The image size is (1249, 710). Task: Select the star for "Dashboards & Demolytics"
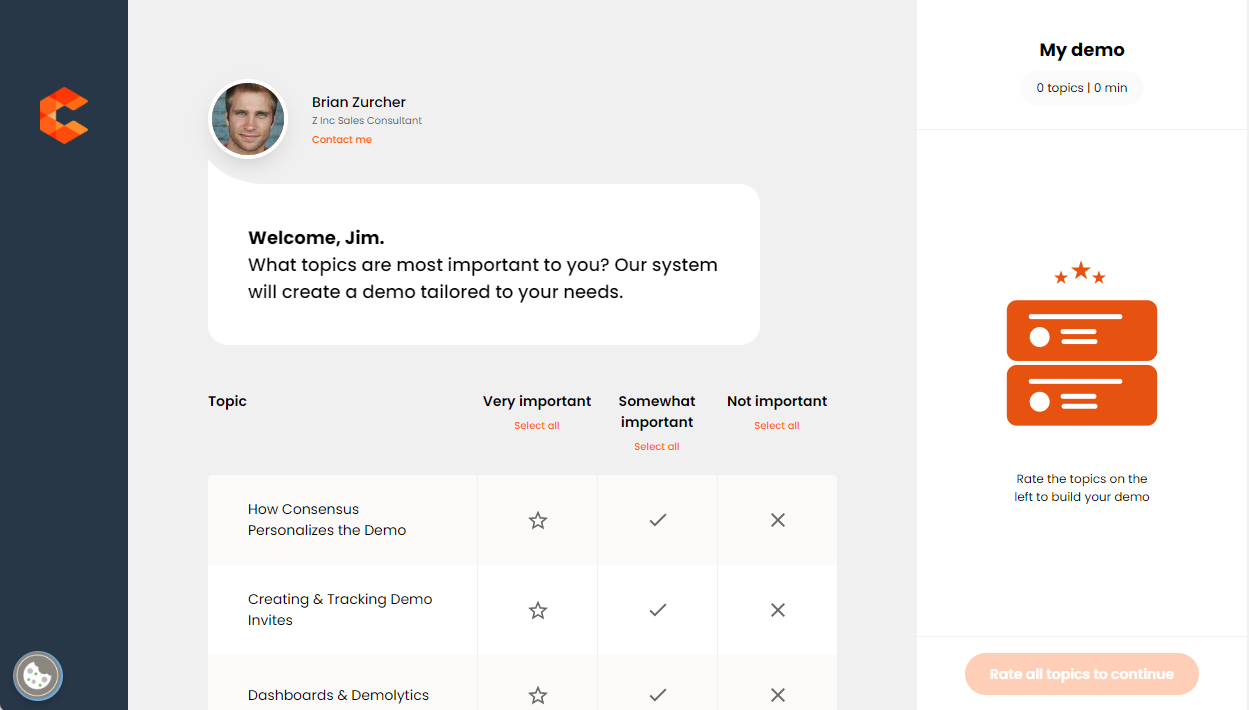[537, 694]
